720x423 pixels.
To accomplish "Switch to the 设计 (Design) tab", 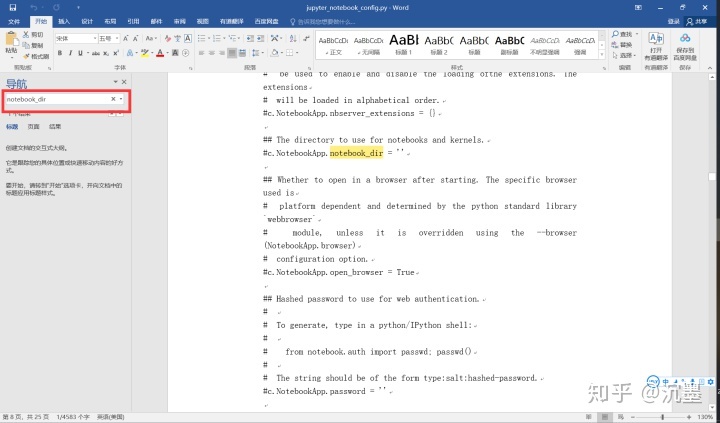I will pos(87,22).
